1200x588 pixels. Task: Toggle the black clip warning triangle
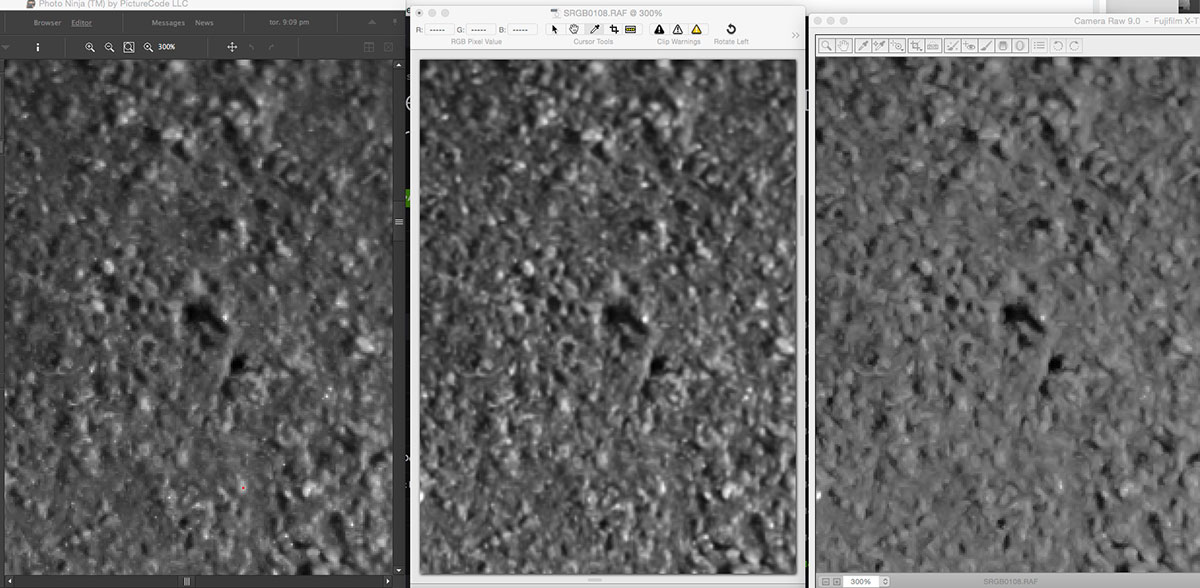click(x=659, y=30)
